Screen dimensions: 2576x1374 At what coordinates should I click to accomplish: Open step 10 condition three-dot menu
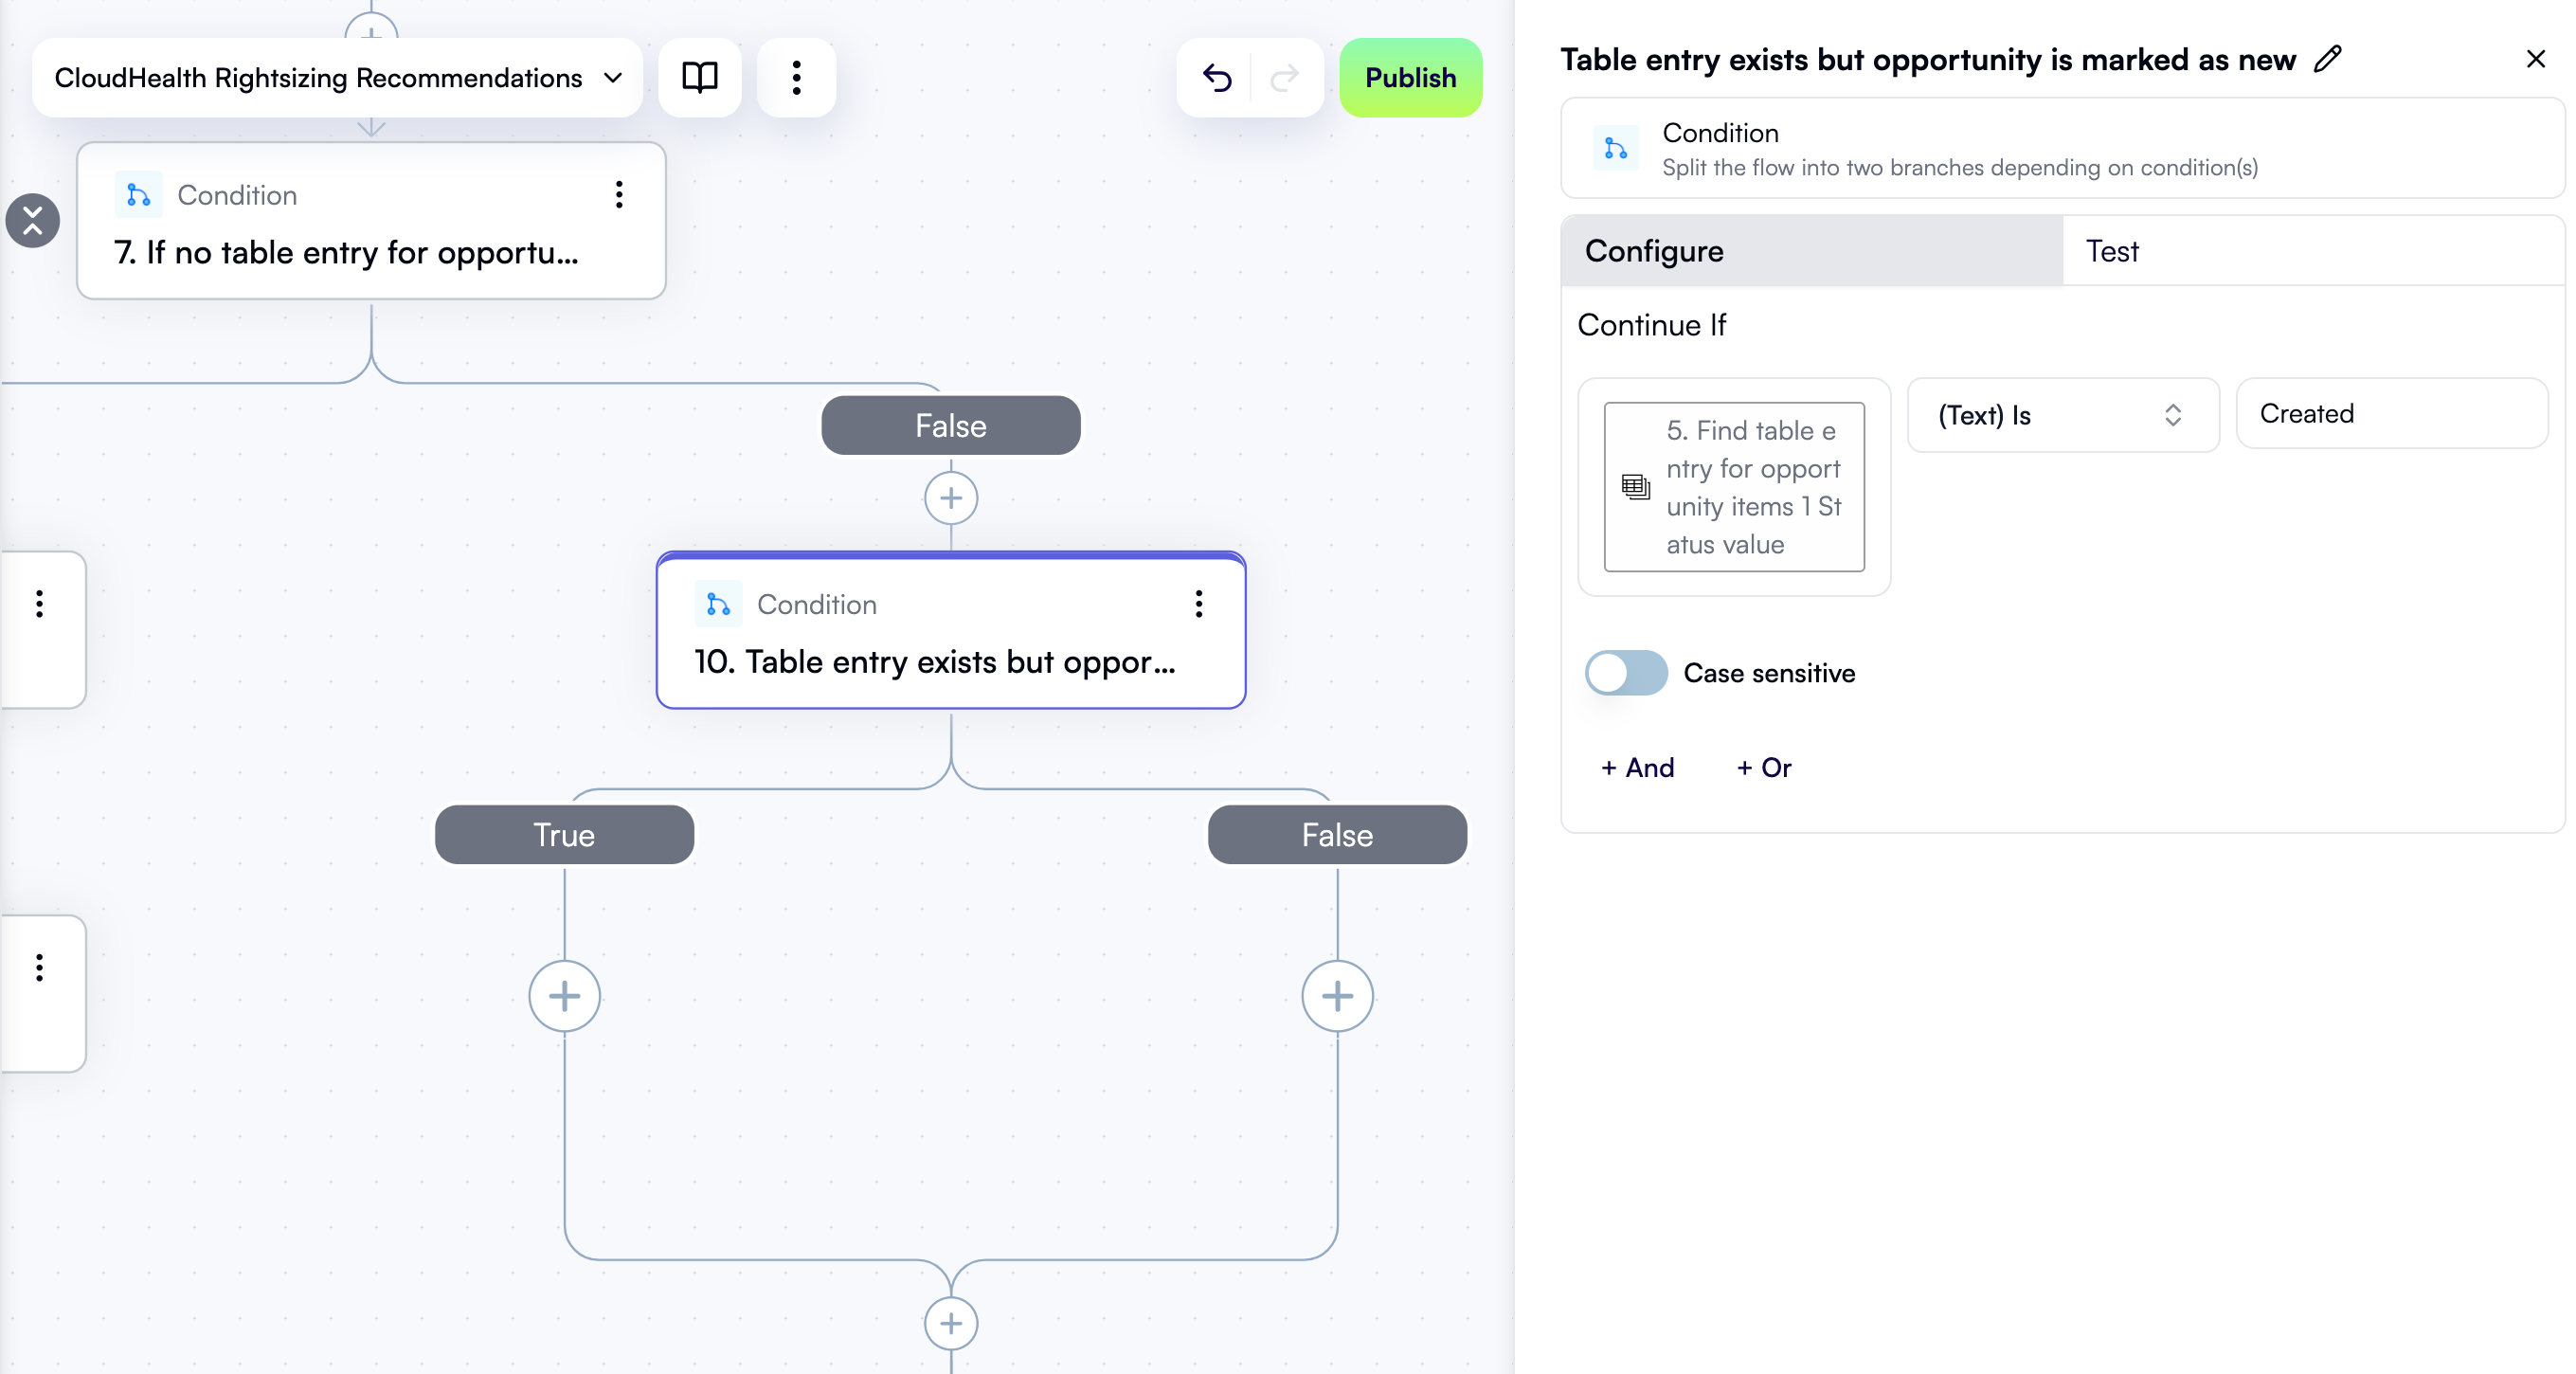(x=1198, y=604)
